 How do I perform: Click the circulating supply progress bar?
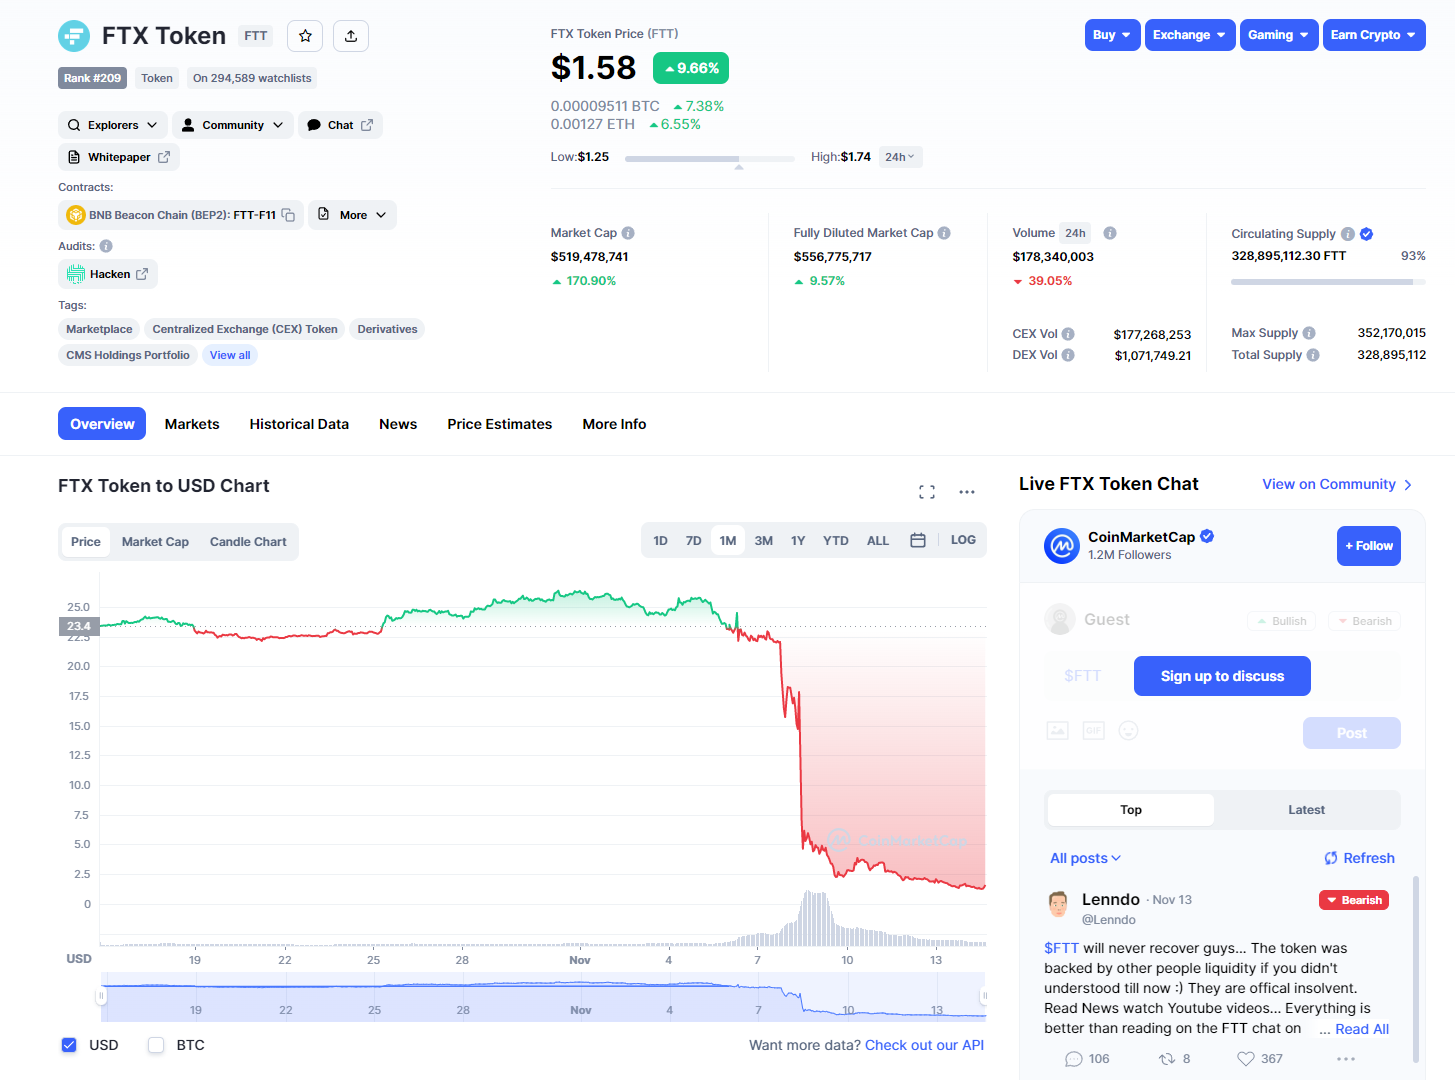pos(1328,282)
